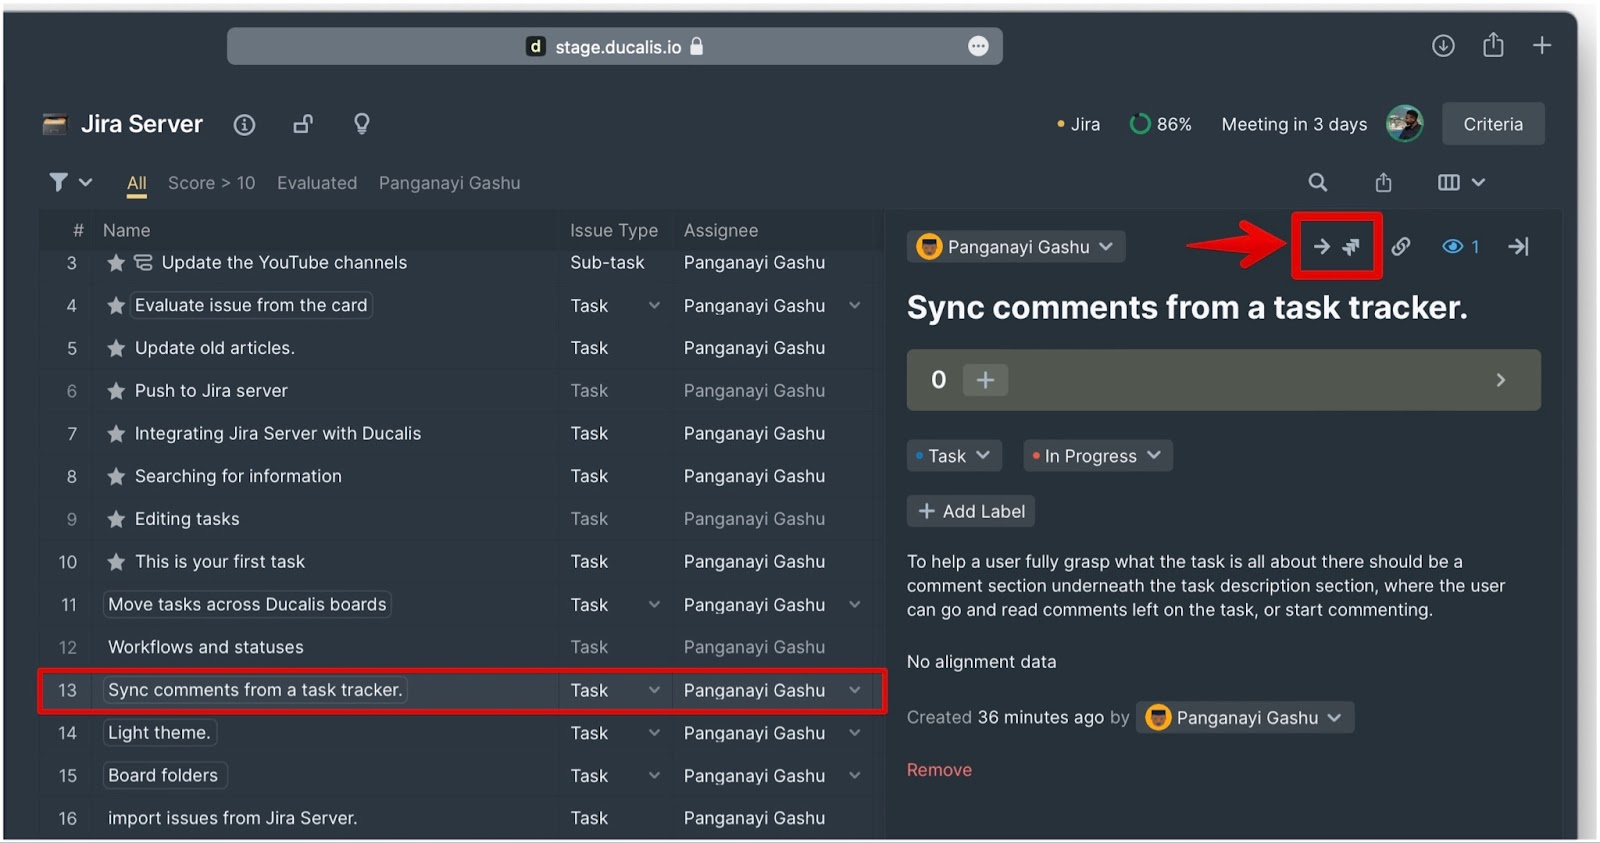Toggle star on Update the YouTube channels

pyautogui.click(x=116, y=262)
